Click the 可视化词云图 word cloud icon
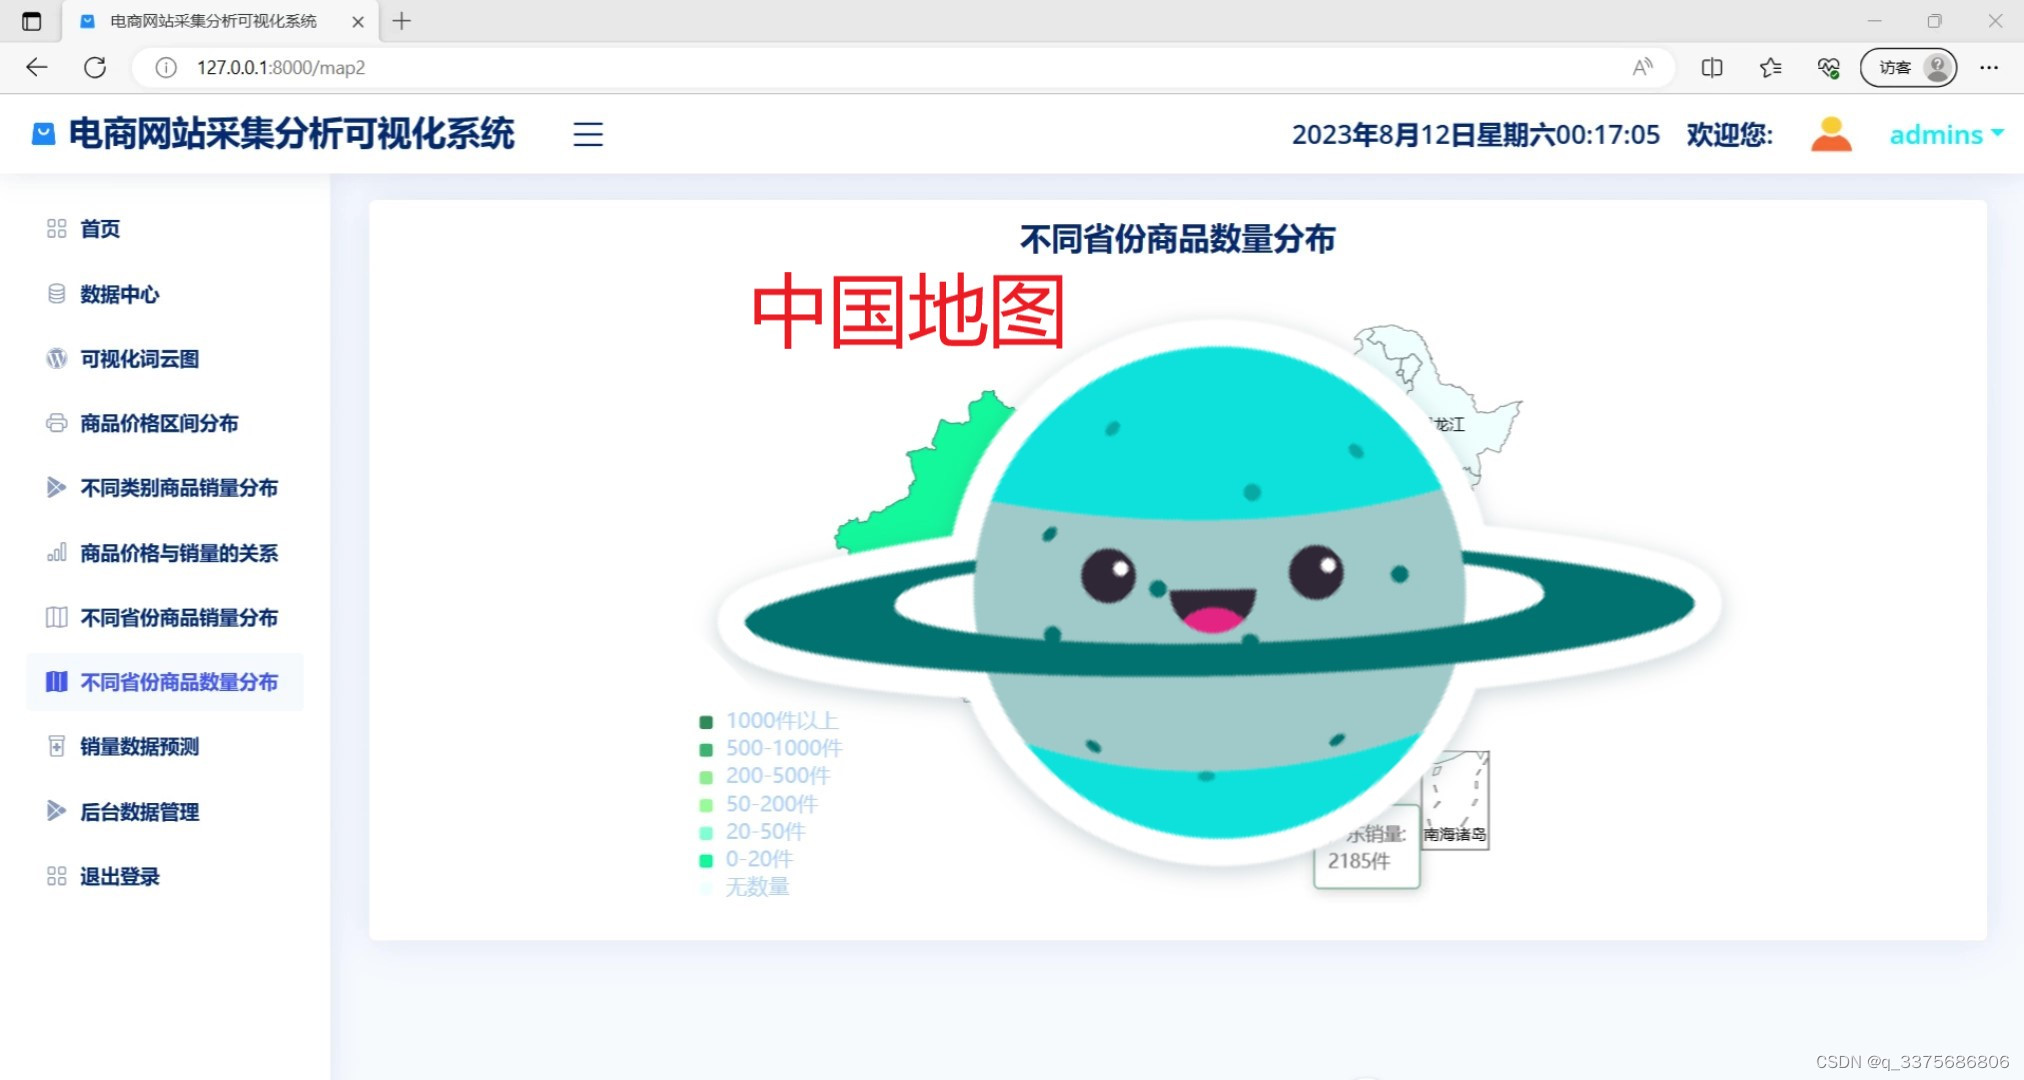The width and height of the screenshot is (2024, 1080). tap(57, 359)
